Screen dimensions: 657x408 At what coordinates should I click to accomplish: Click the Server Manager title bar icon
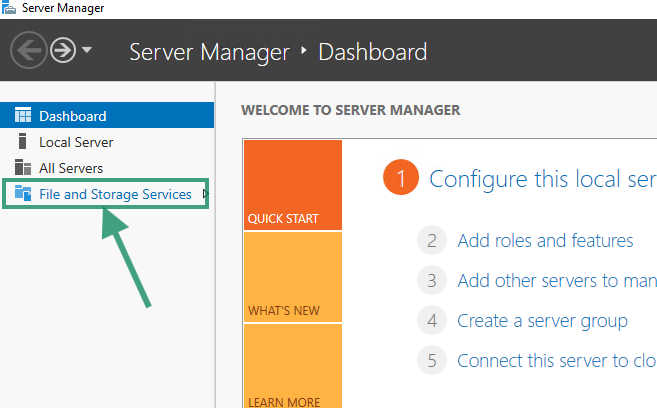(x=8, y=8)
